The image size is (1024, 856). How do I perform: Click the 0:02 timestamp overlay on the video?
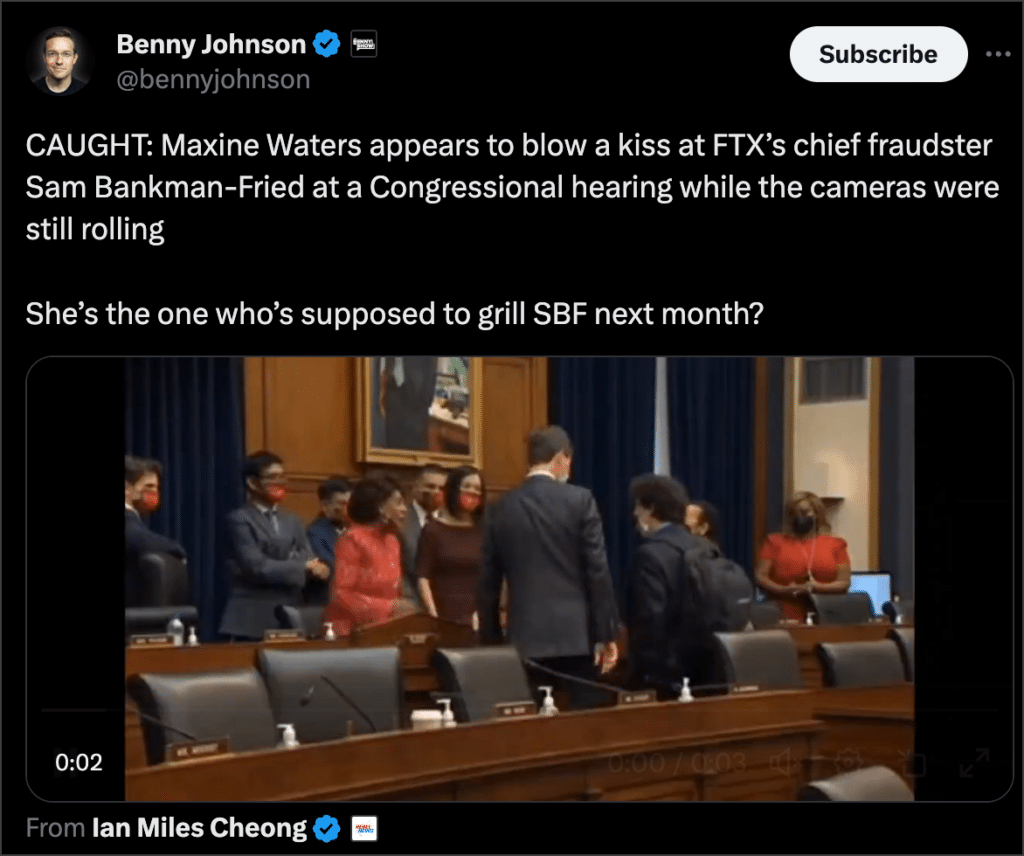click(x=79, y=762)
